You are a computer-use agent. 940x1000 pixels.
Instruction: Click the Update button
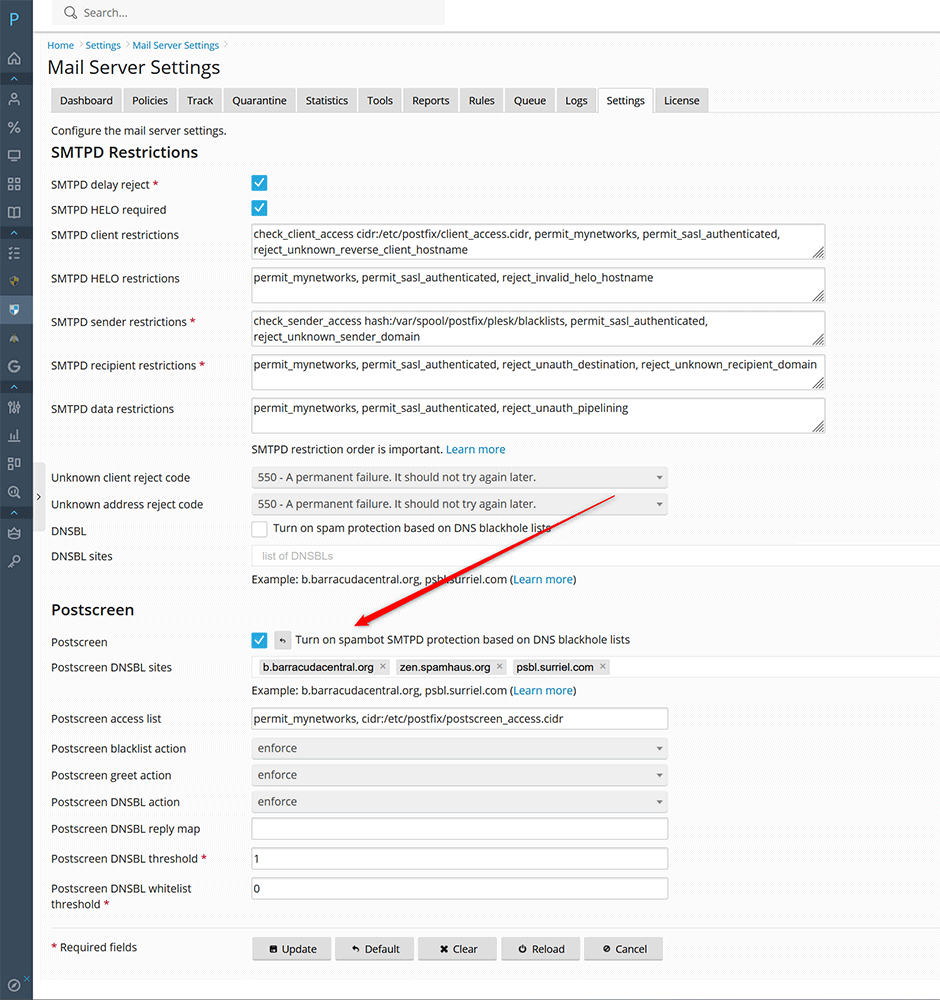[x=292, y=949]
